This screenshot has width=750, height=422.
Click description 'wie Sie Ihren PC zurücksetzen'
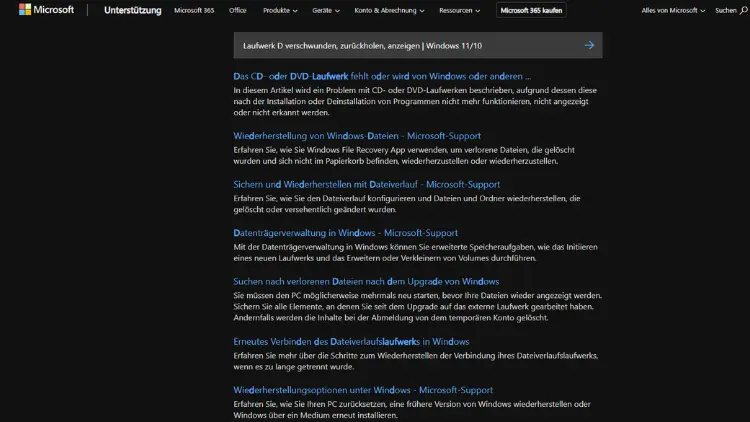pyautogui.click(x=412, y=410)
